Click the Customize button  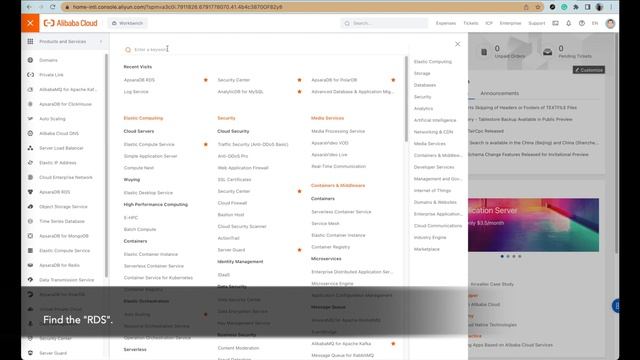pos(589,70)
